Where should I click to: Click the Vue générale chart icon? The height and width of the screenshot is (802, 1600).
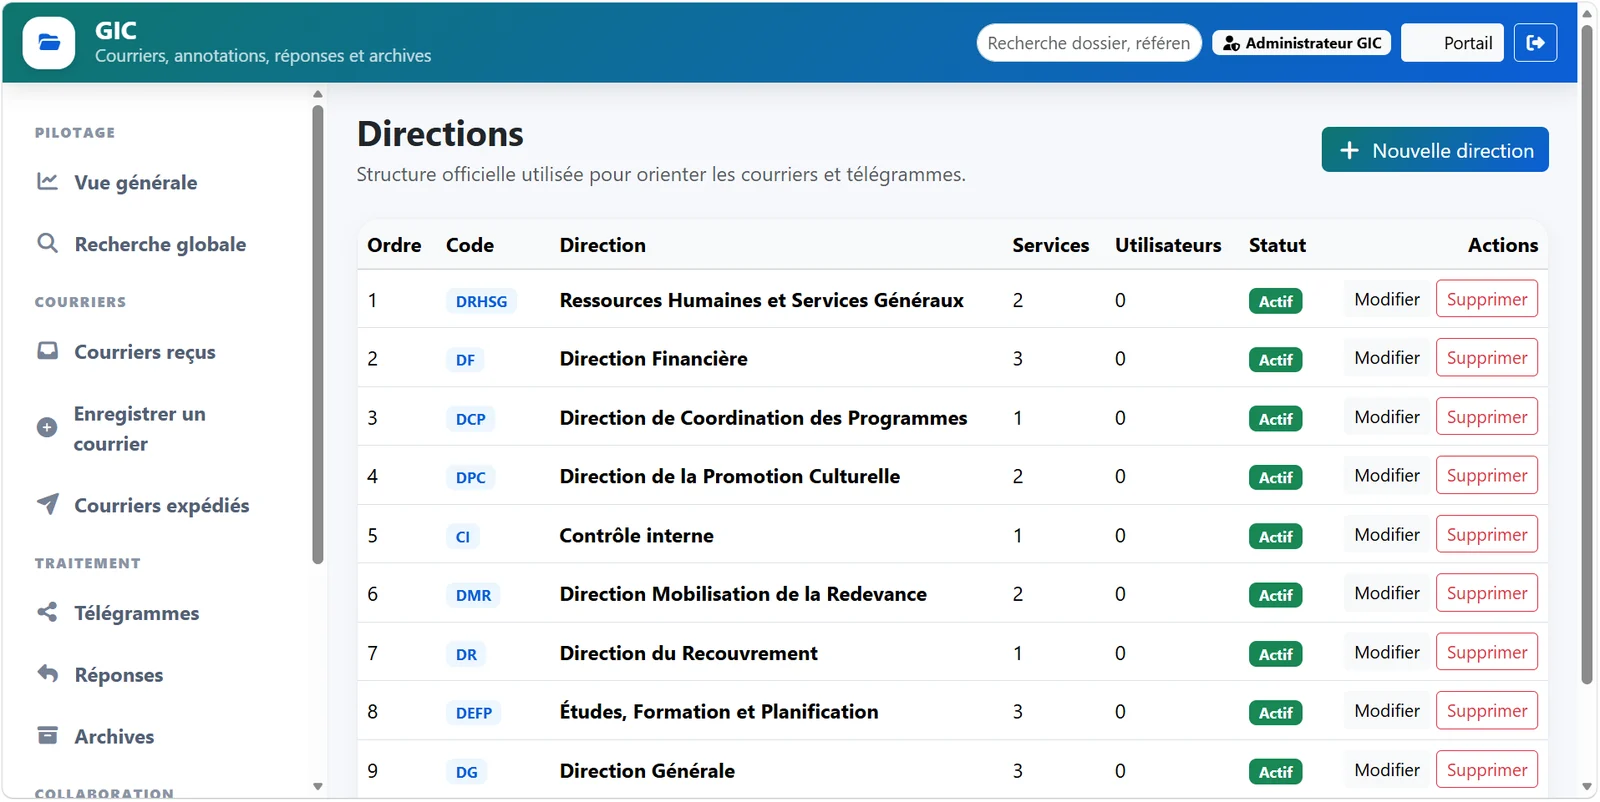[47, 181]
